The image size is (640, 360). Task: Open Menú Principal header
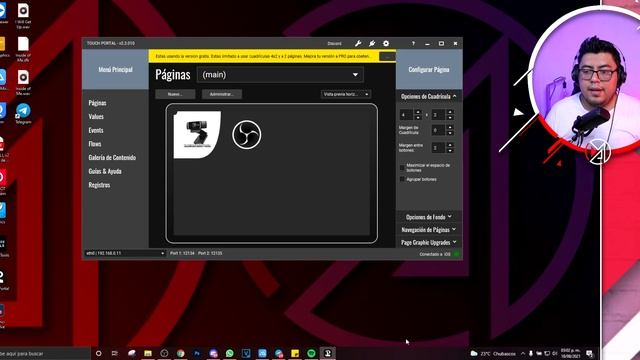(116, 70)
